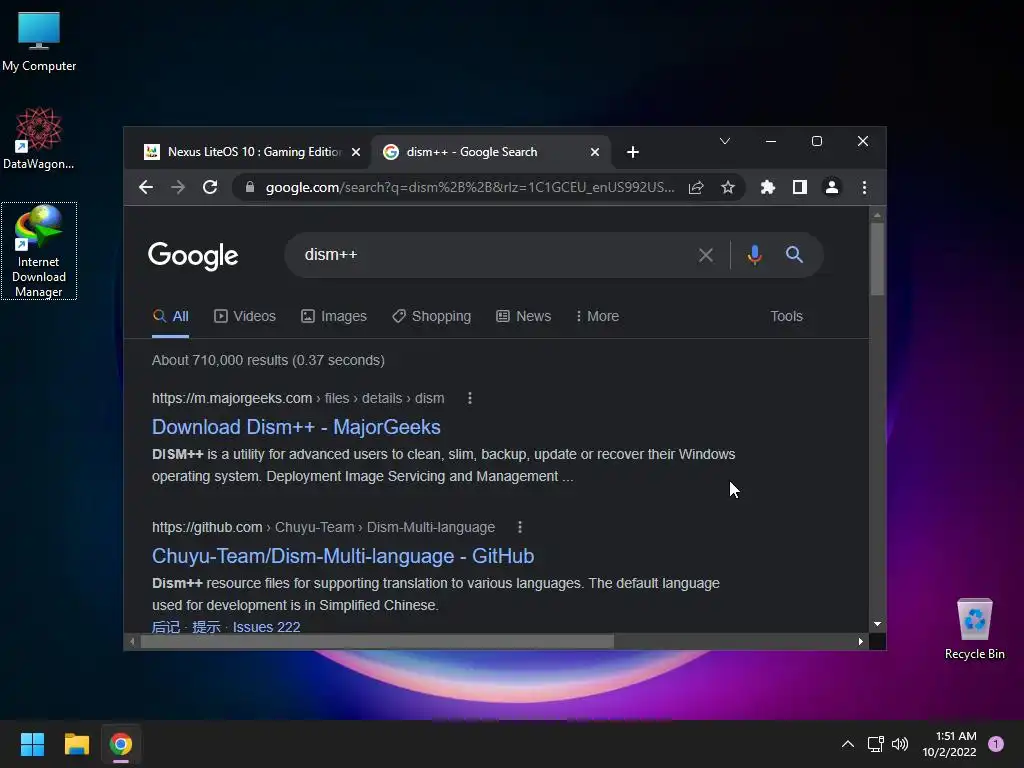Click the Chrome taskbar icon

tap(121, 744)
